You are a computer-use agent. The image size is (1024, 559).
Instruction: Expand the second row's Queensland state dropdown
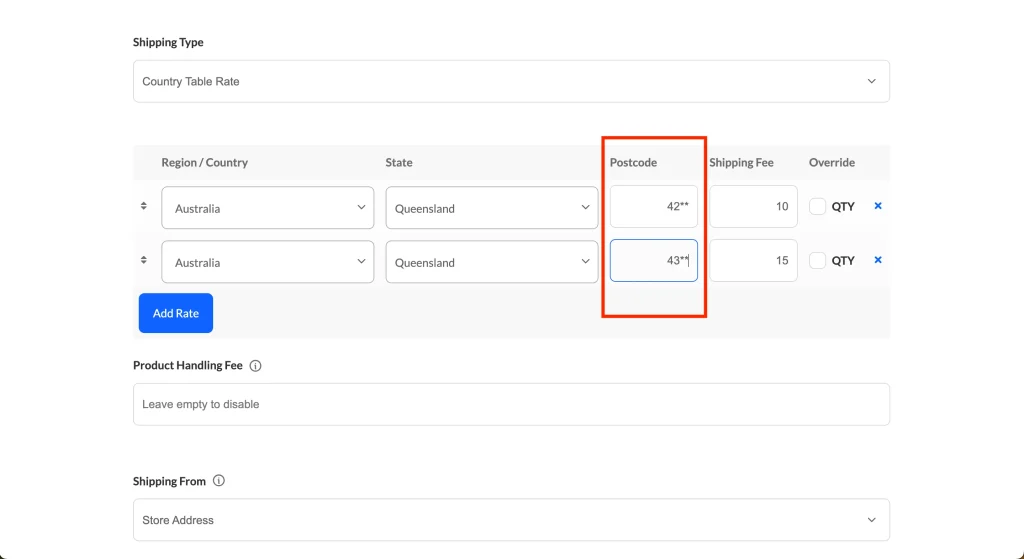click(x=491, y=262)
